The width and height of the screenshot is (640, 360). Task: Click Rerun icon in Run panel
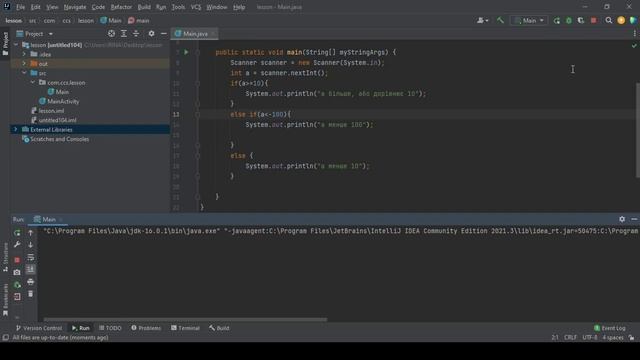[x=17, y=233]
